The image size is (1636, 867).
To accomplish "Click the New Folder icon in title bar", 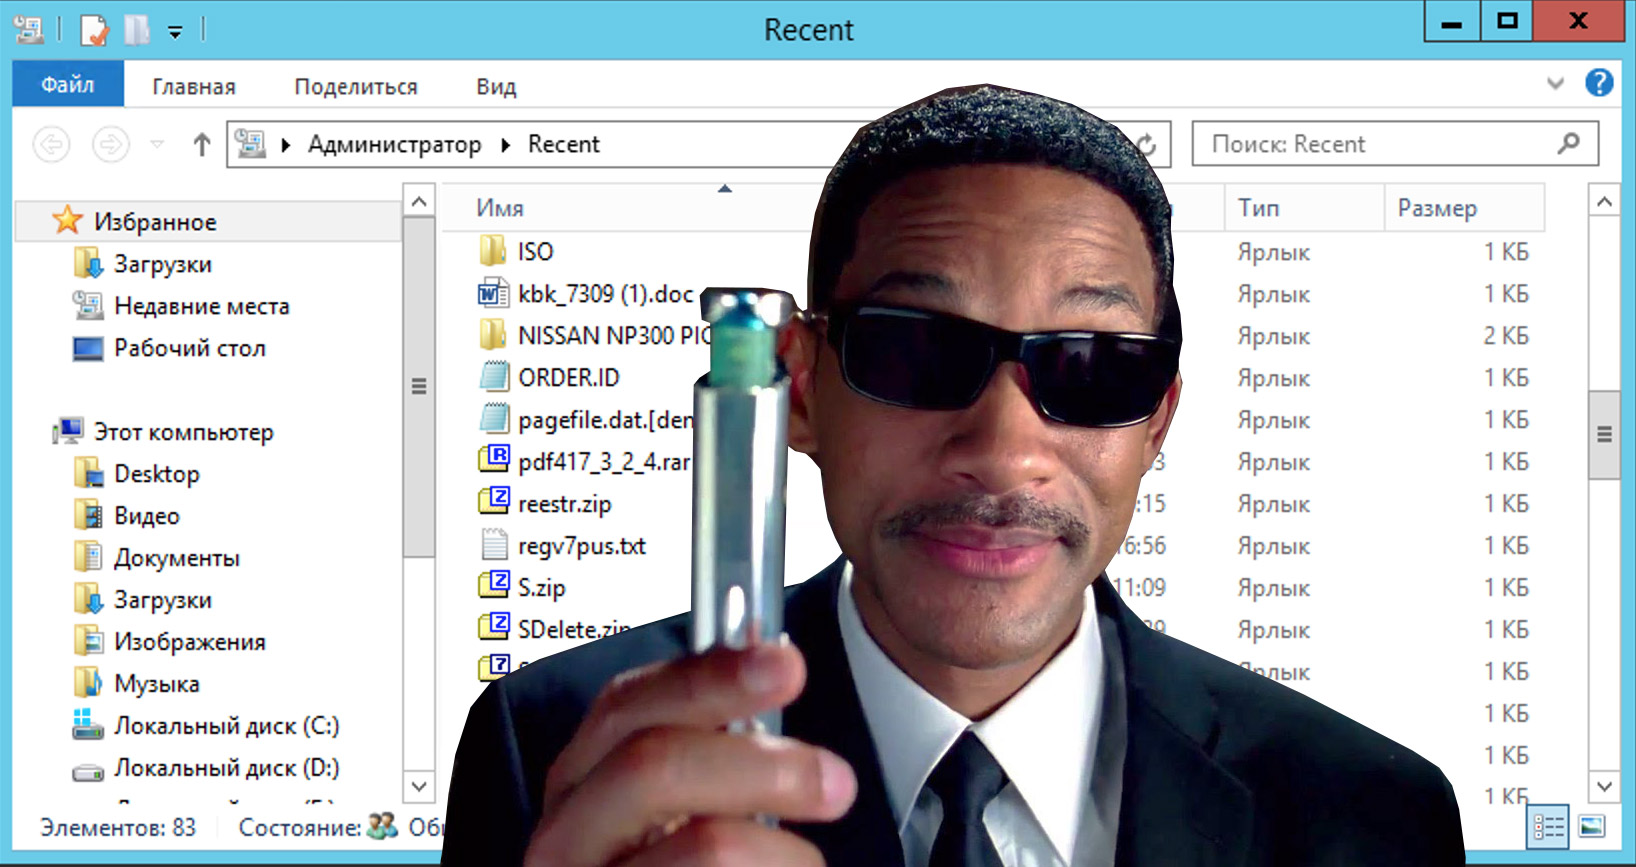I will coord(137,30).
